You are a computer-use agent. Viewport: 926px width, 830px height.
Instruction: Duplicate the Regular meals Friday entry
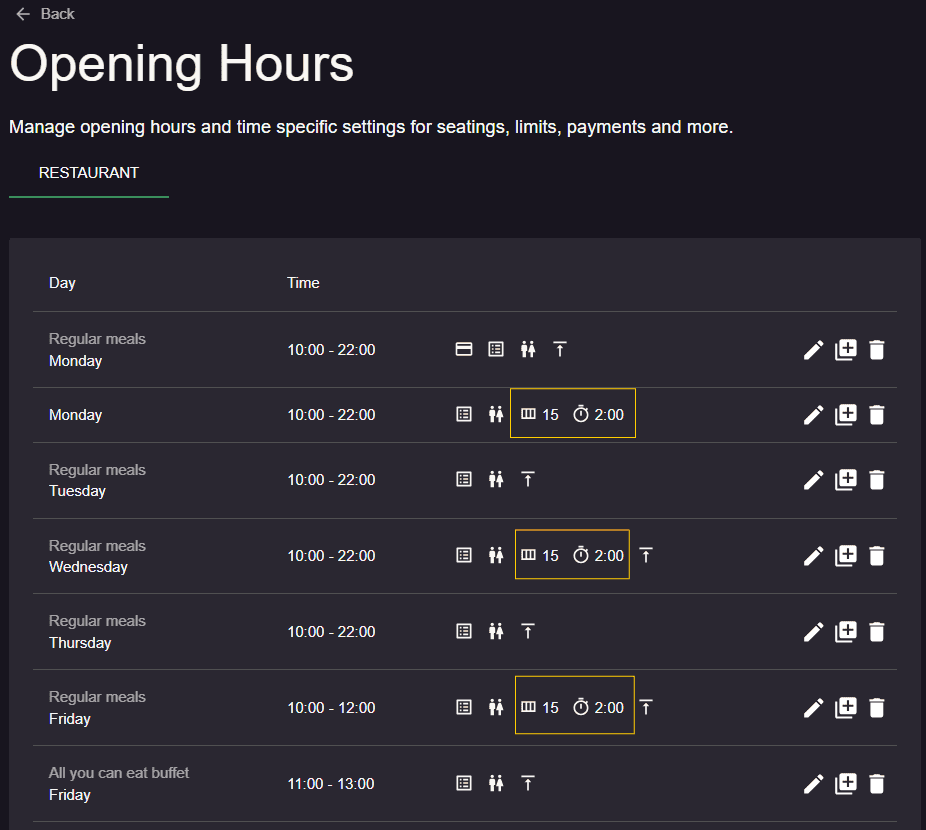point(846,708)
